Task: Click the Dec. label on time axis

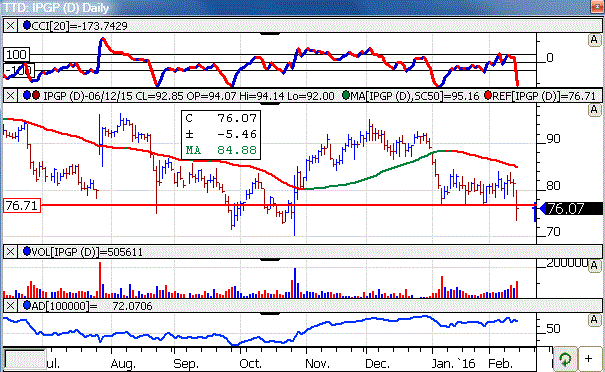Action: 377,364
